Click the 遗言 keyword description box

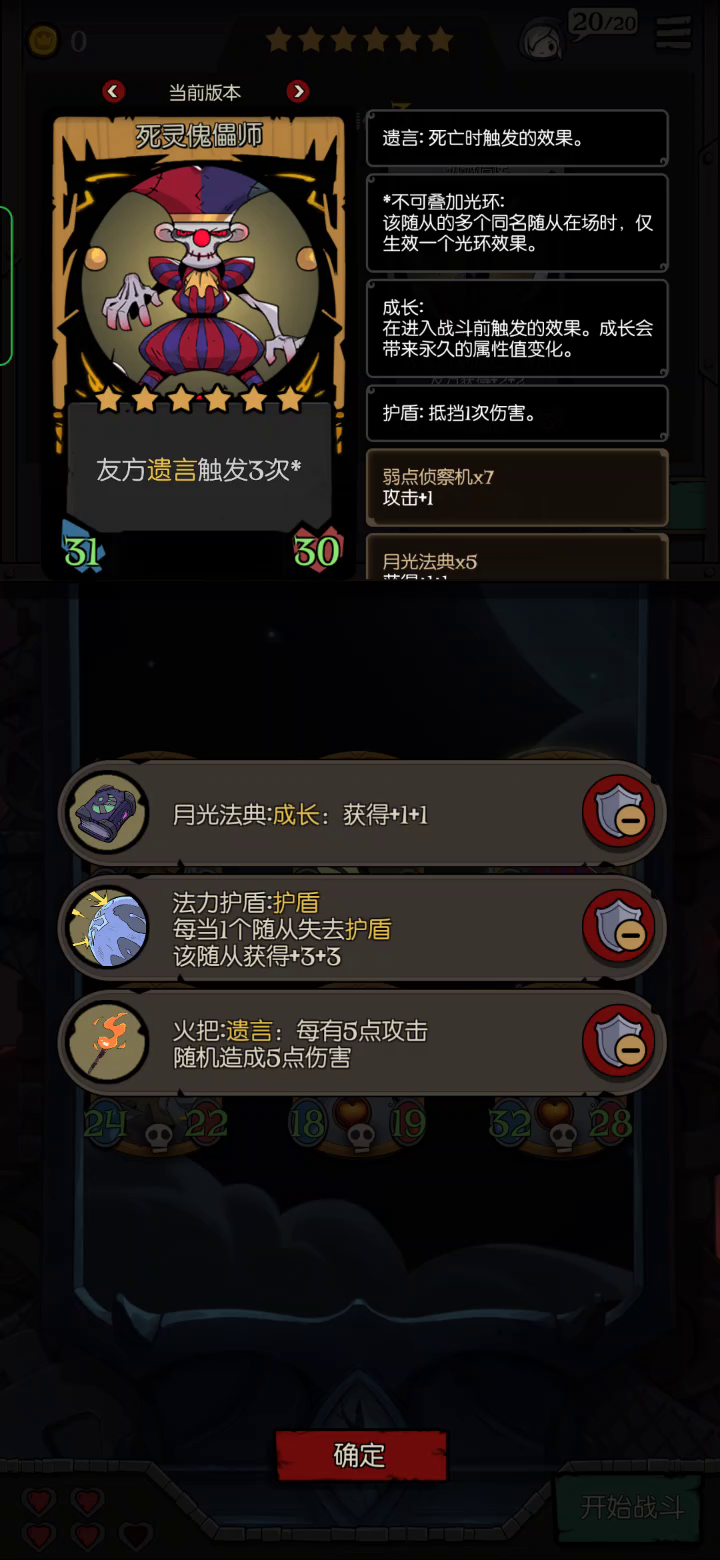(x=517, y=138)
